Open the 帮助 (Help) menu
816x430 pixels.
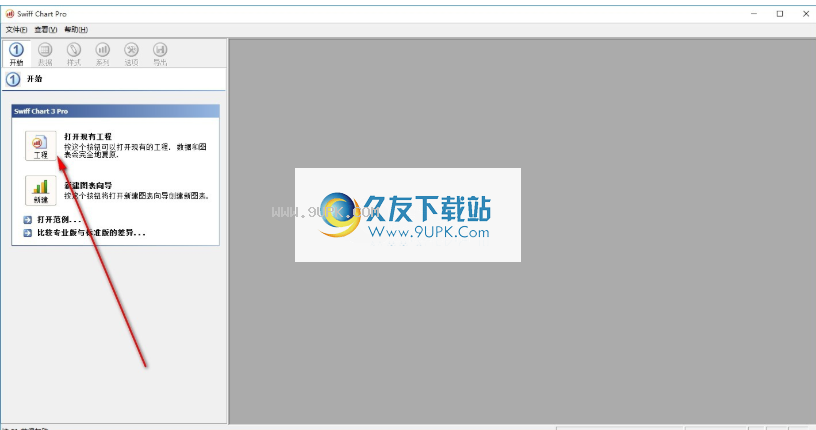[x=76, y=30]
